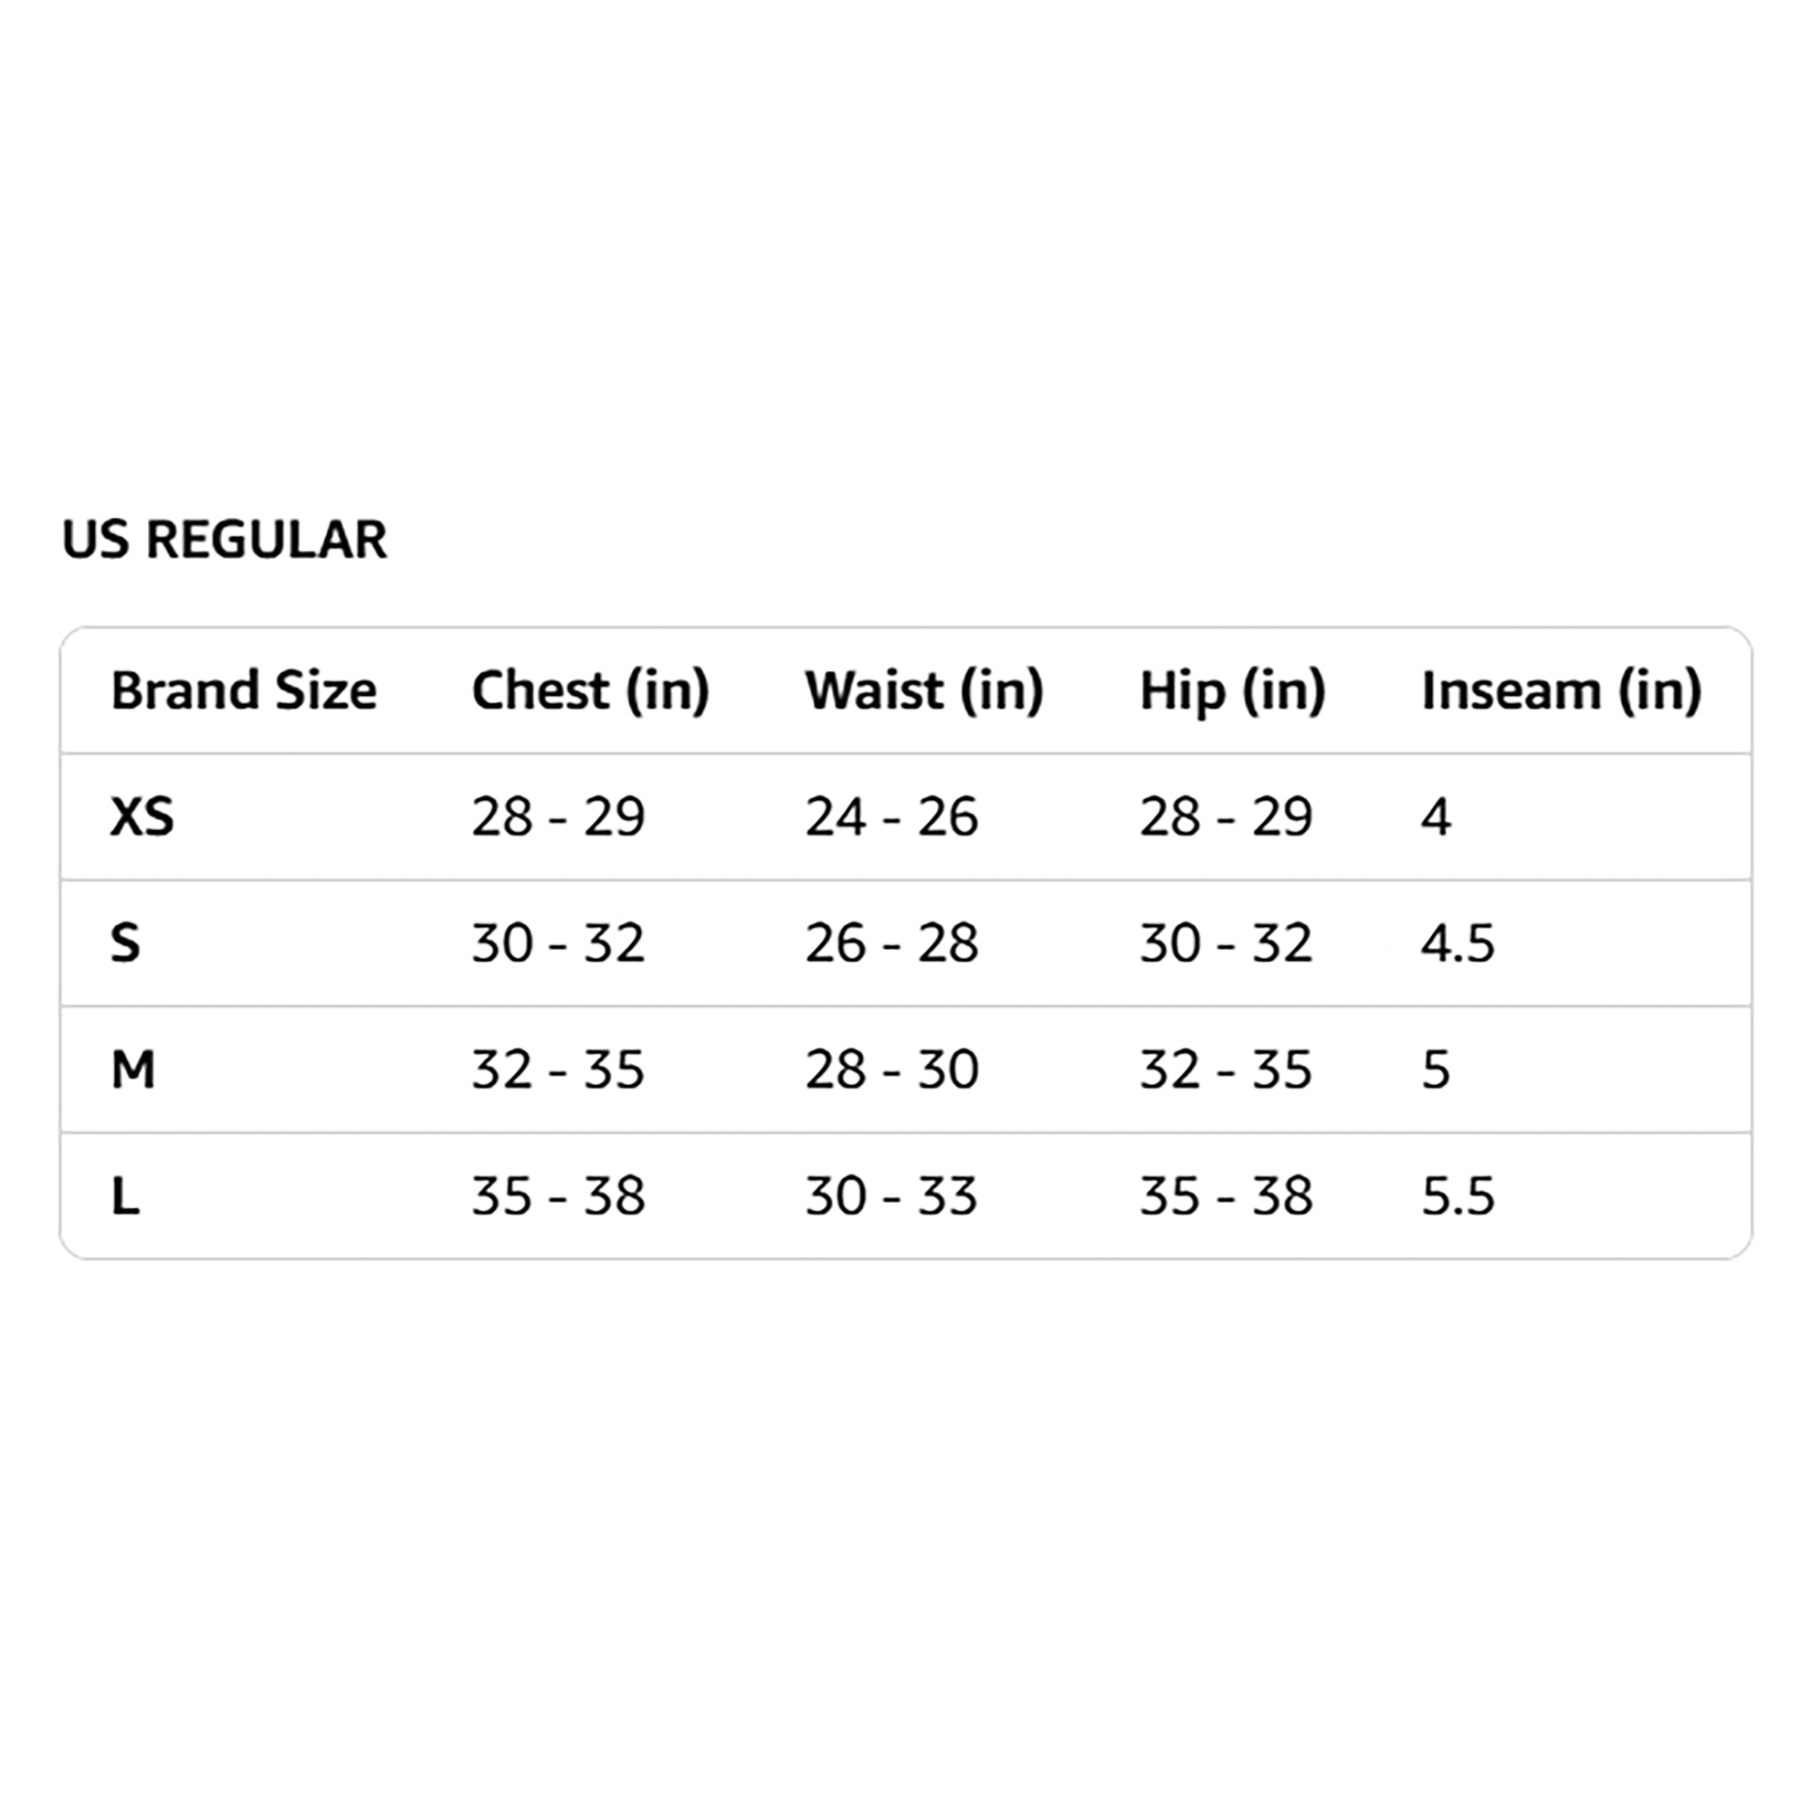Select the S inseam value 4.5

[x=1458, y=943]
